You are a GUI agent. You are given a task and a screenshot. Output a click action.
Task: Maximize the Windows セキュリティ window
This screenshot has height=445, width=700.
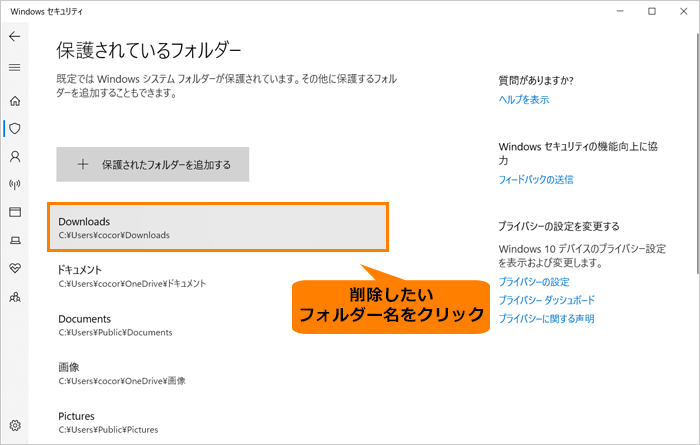[652, 11]
